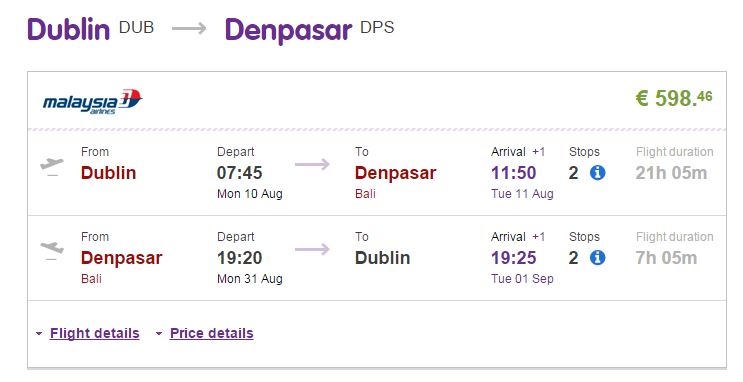Viewport: 743px width, 382px height.
Task: Click the grey arrow between Dublin and Denpasar
Action: point(189,29)
